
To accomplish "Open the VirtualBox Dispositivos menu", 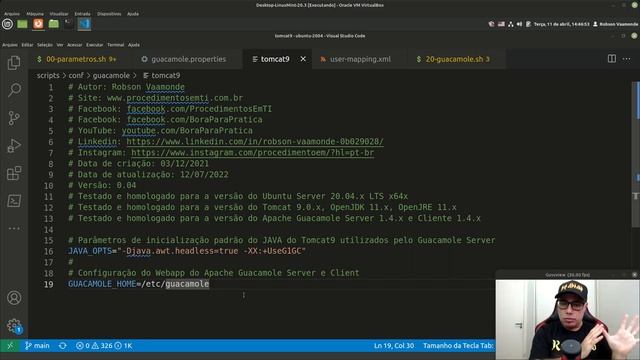I will [109, 14].
